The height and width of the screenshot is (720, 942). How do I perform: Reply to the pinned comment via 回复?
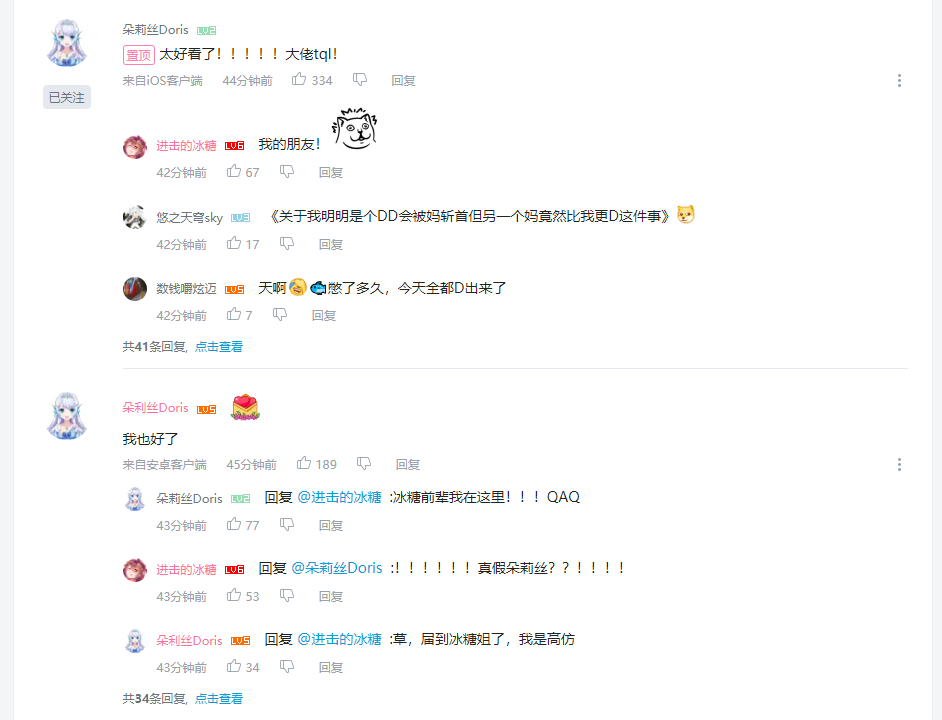(x=403, y=81)
